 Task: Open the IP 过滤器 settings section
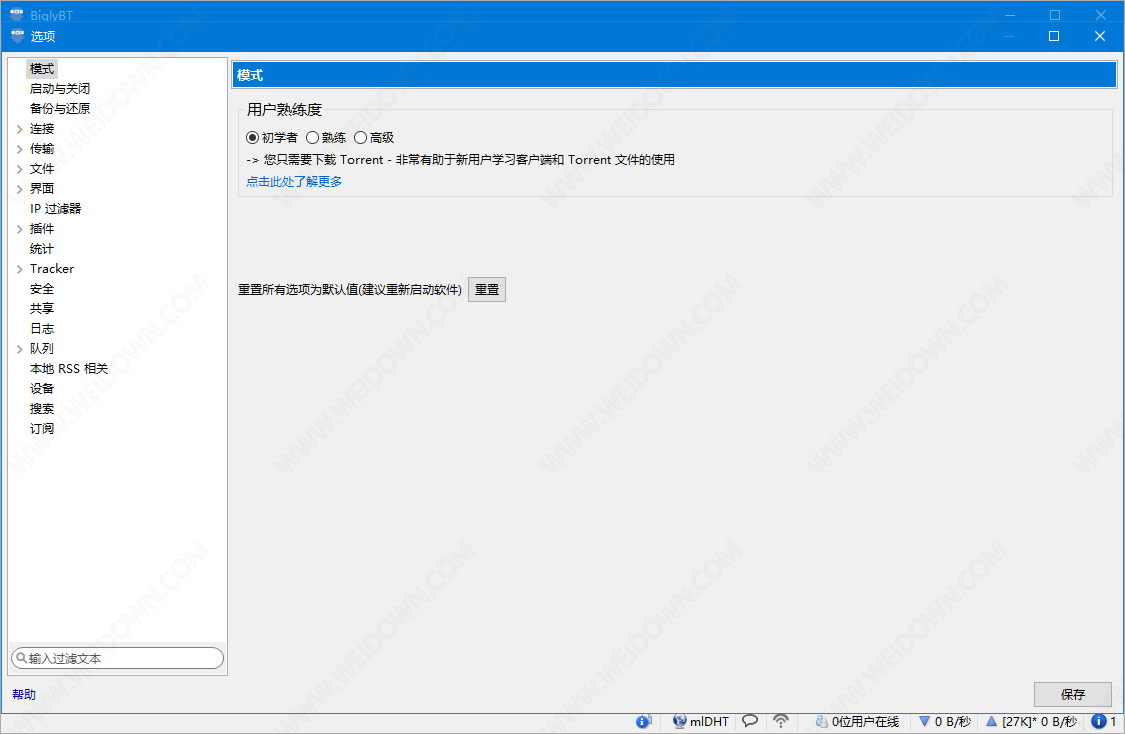pyautogui.click(x=56, y=209)
